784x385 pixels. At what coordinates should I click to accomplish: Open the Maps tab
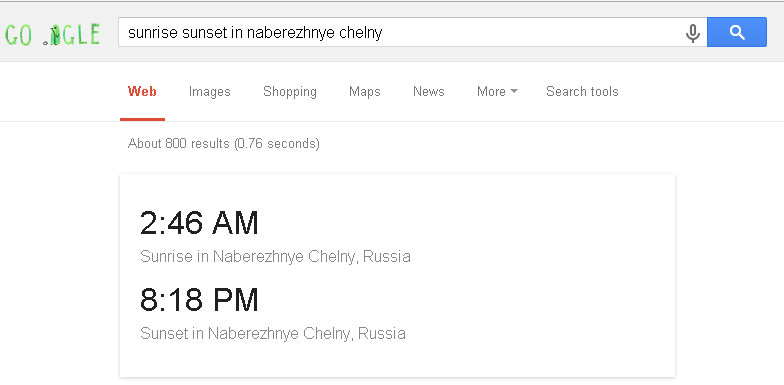coord(364,92)
